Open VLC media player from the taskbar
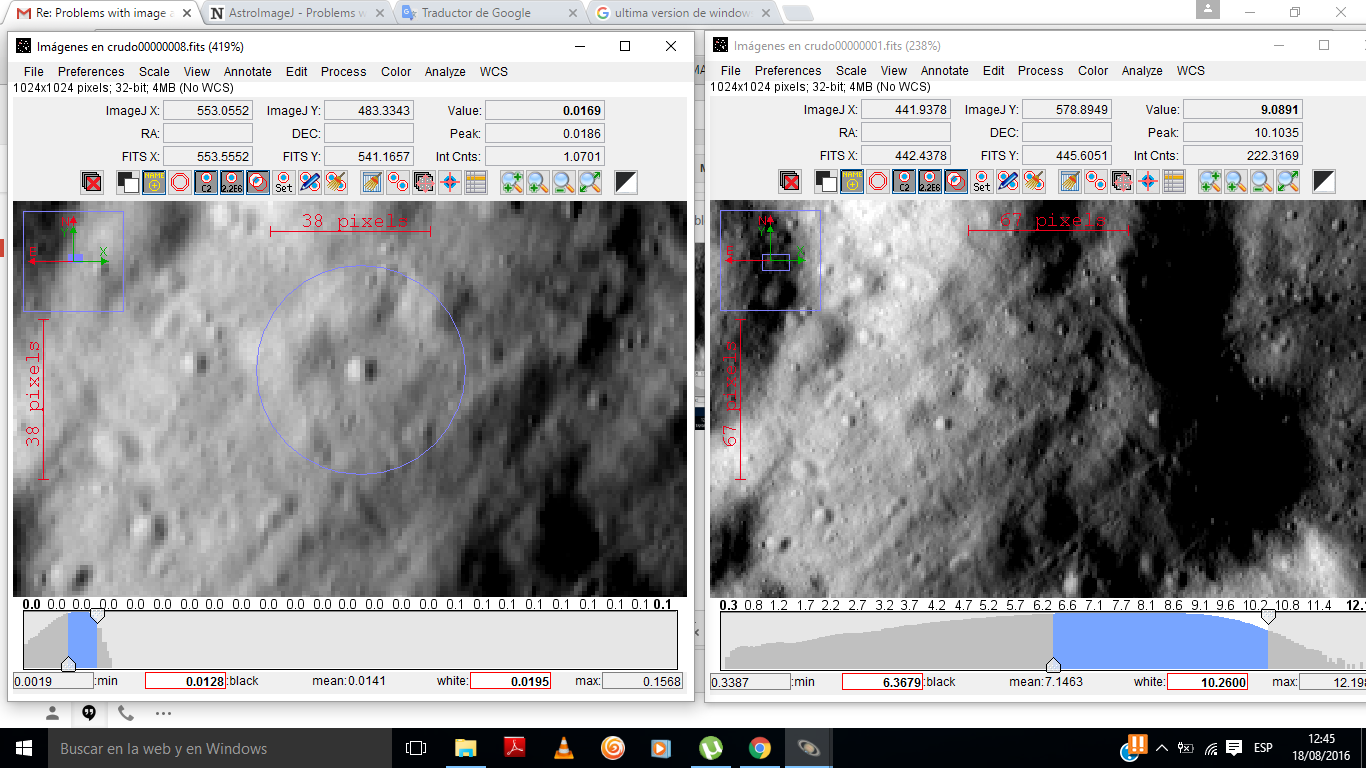Screen dimensions: 1366x768 point(563,748)
